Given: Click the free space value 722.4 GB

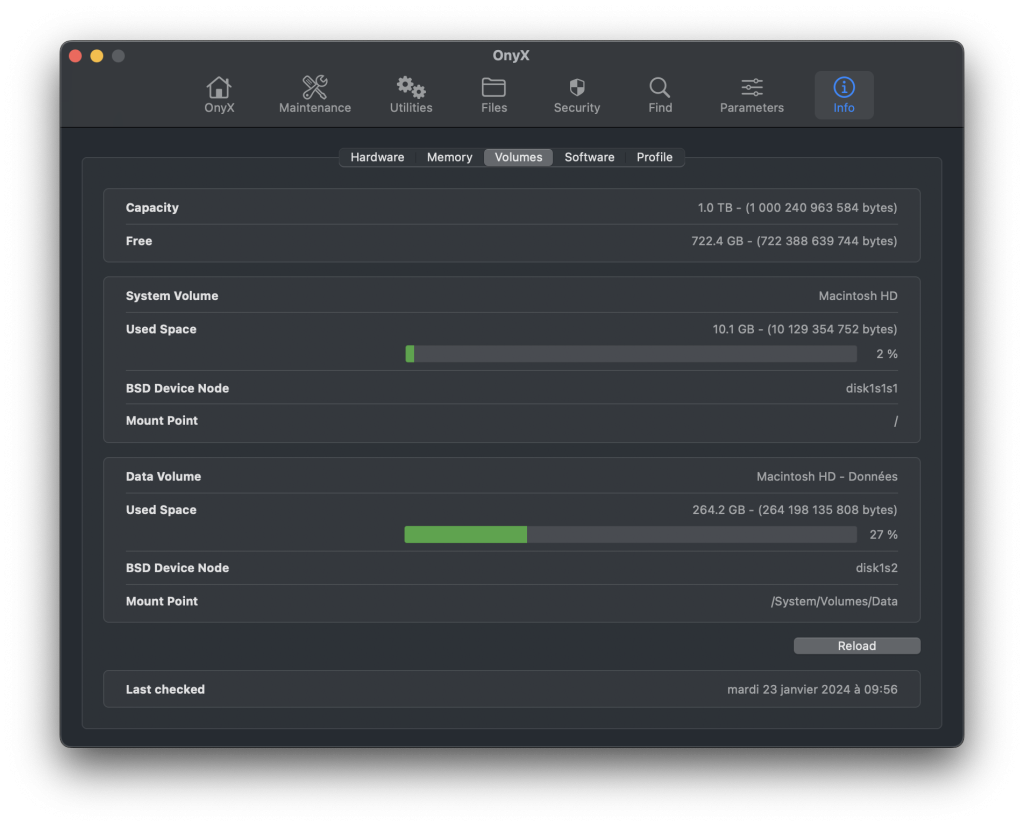Looking at the screenshot, I should pos(794,241).
